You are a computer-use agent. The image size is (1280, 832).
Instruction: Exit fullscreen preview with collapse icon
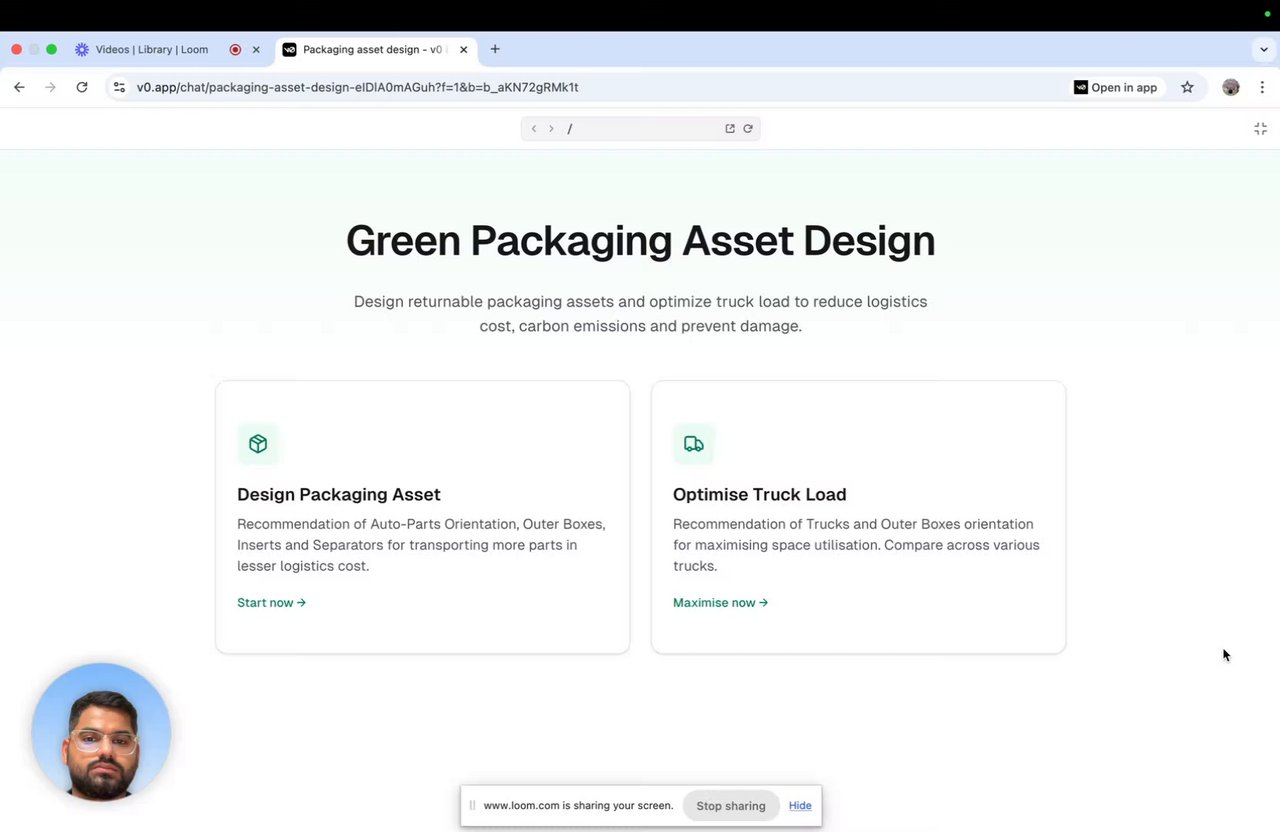pyautogui.click(x=1260, y=129)
